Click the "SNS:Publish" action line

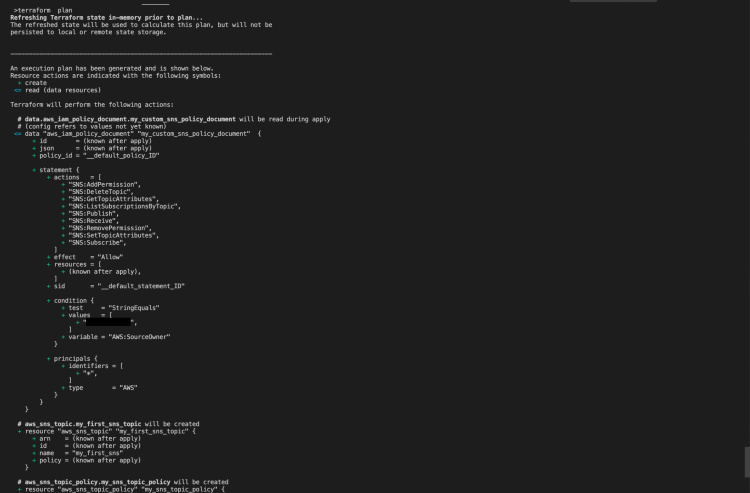coord(93,213)
